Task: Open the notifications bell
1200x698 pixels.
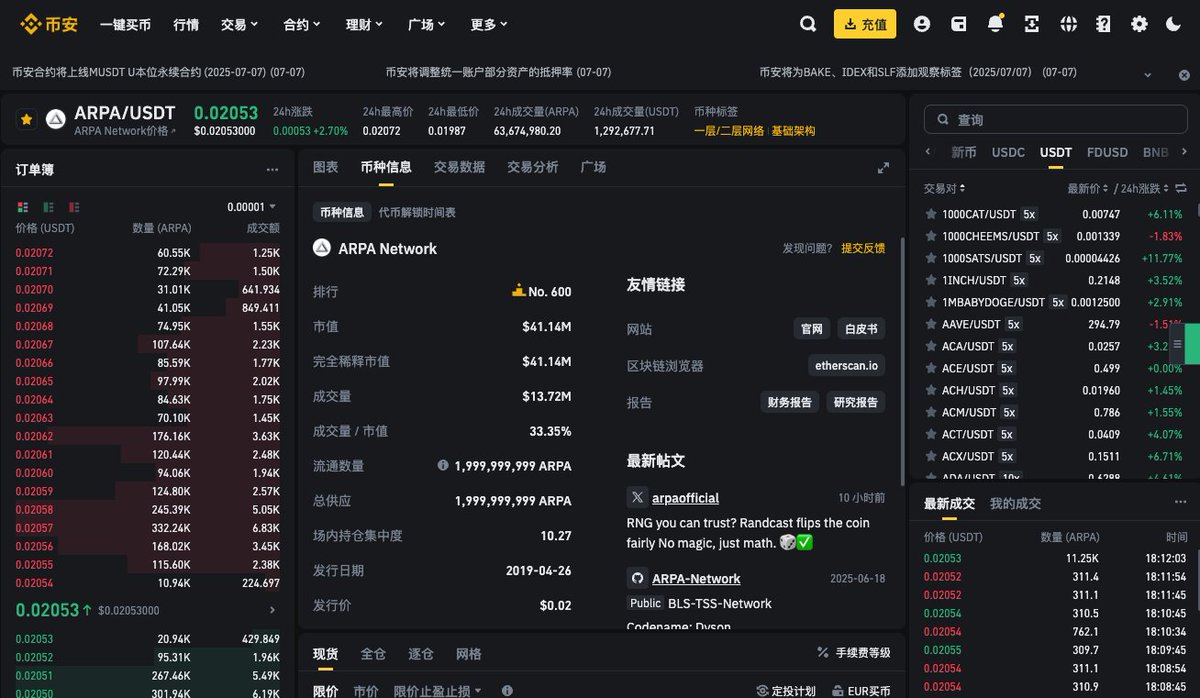Action: [x=995, y=24]
